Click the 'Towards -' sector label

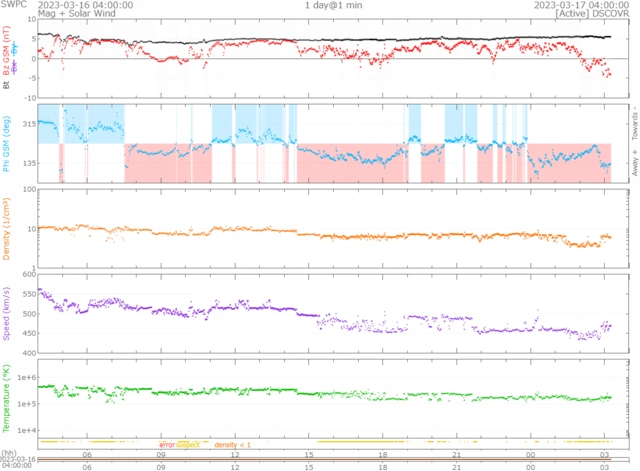pyautogui.click(x=632, y=122)
